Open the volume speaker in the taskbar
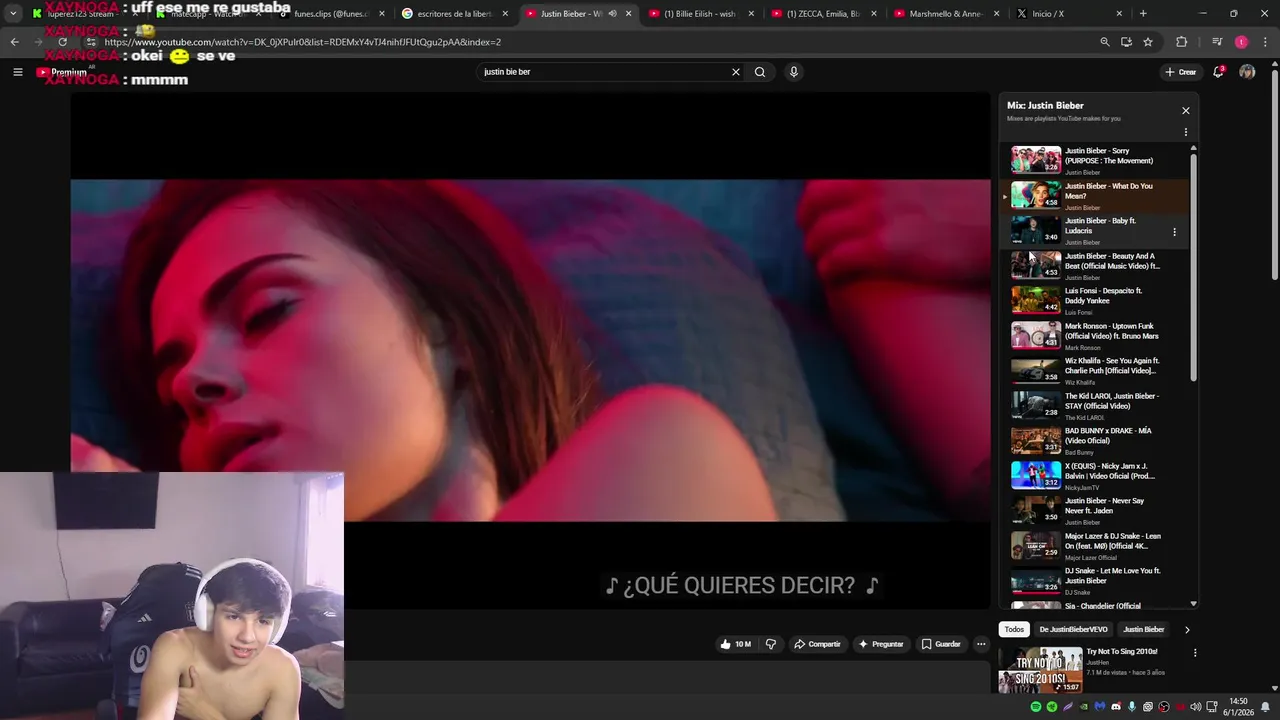This screenshot has height=720, width=1280. point(1195,707)
